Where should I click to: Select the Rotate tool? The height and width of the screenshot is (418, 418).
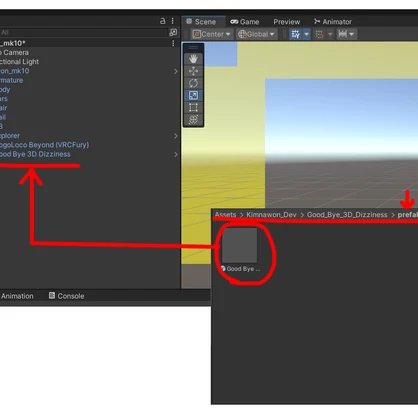pos(193,83)
